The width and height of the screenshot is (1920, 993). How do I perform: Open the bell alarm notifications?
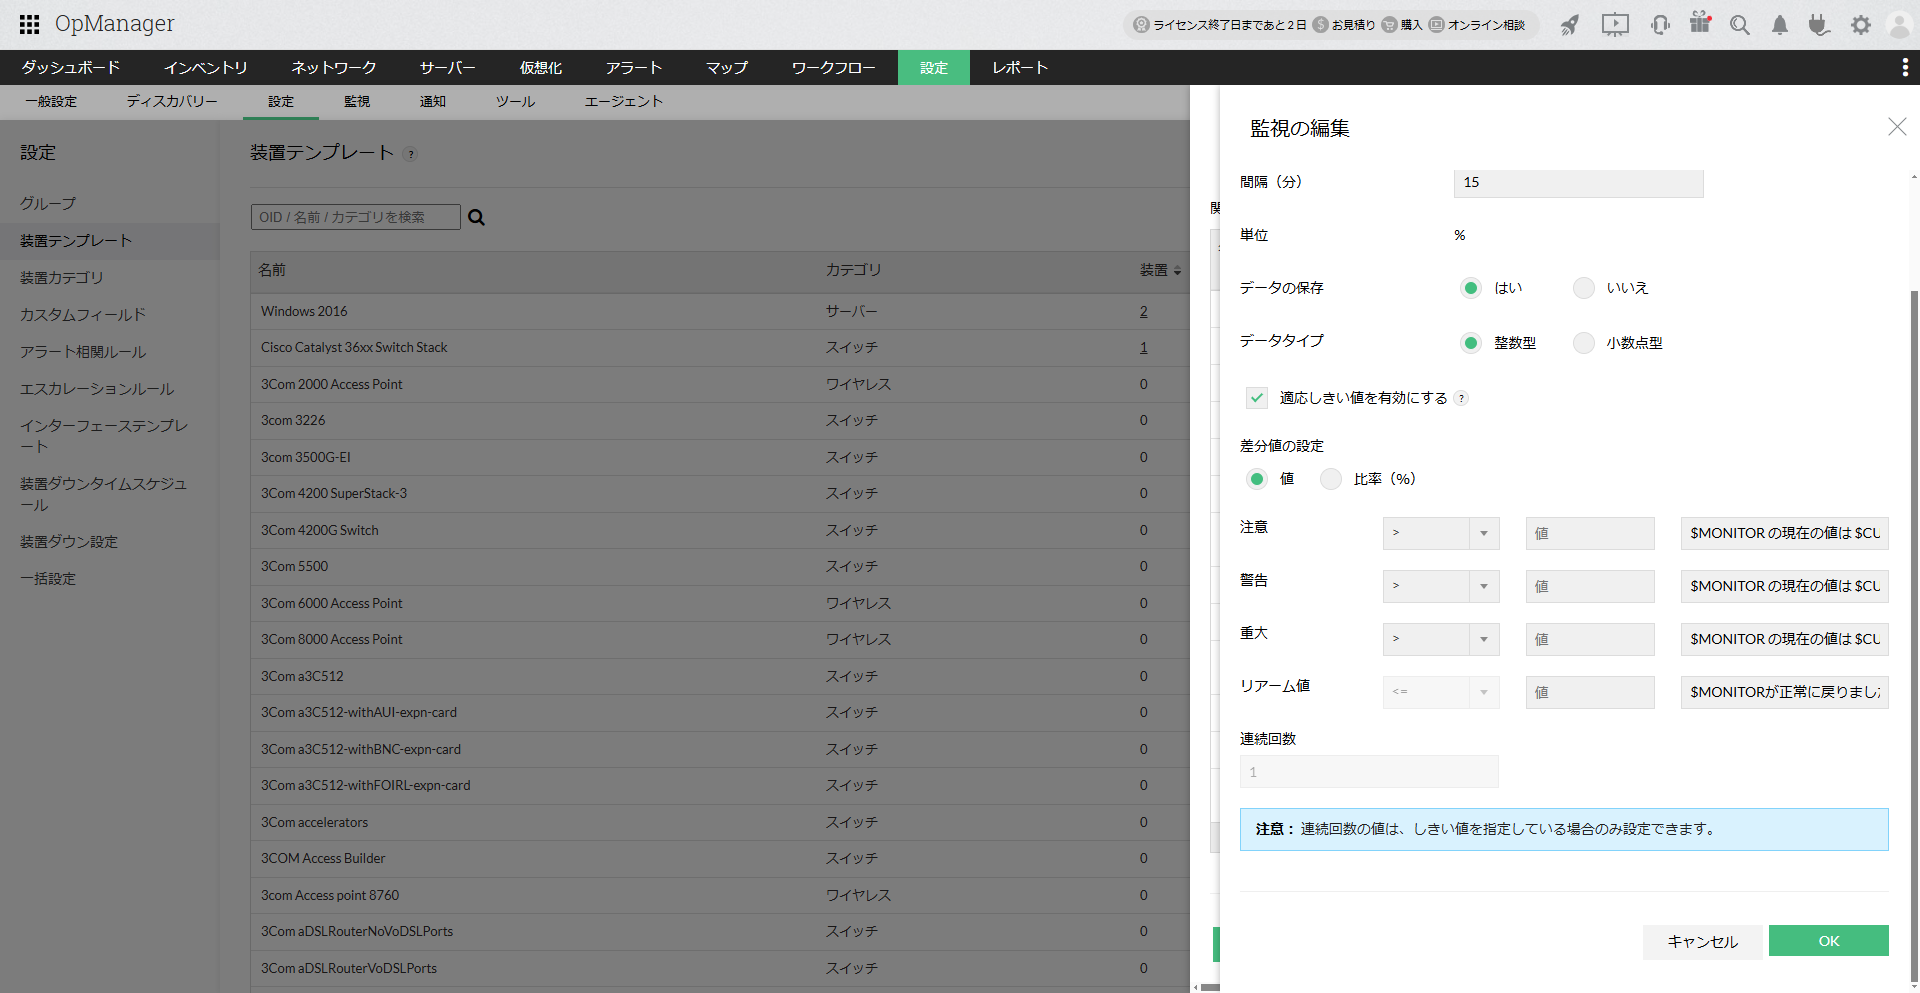[1780, 25]
